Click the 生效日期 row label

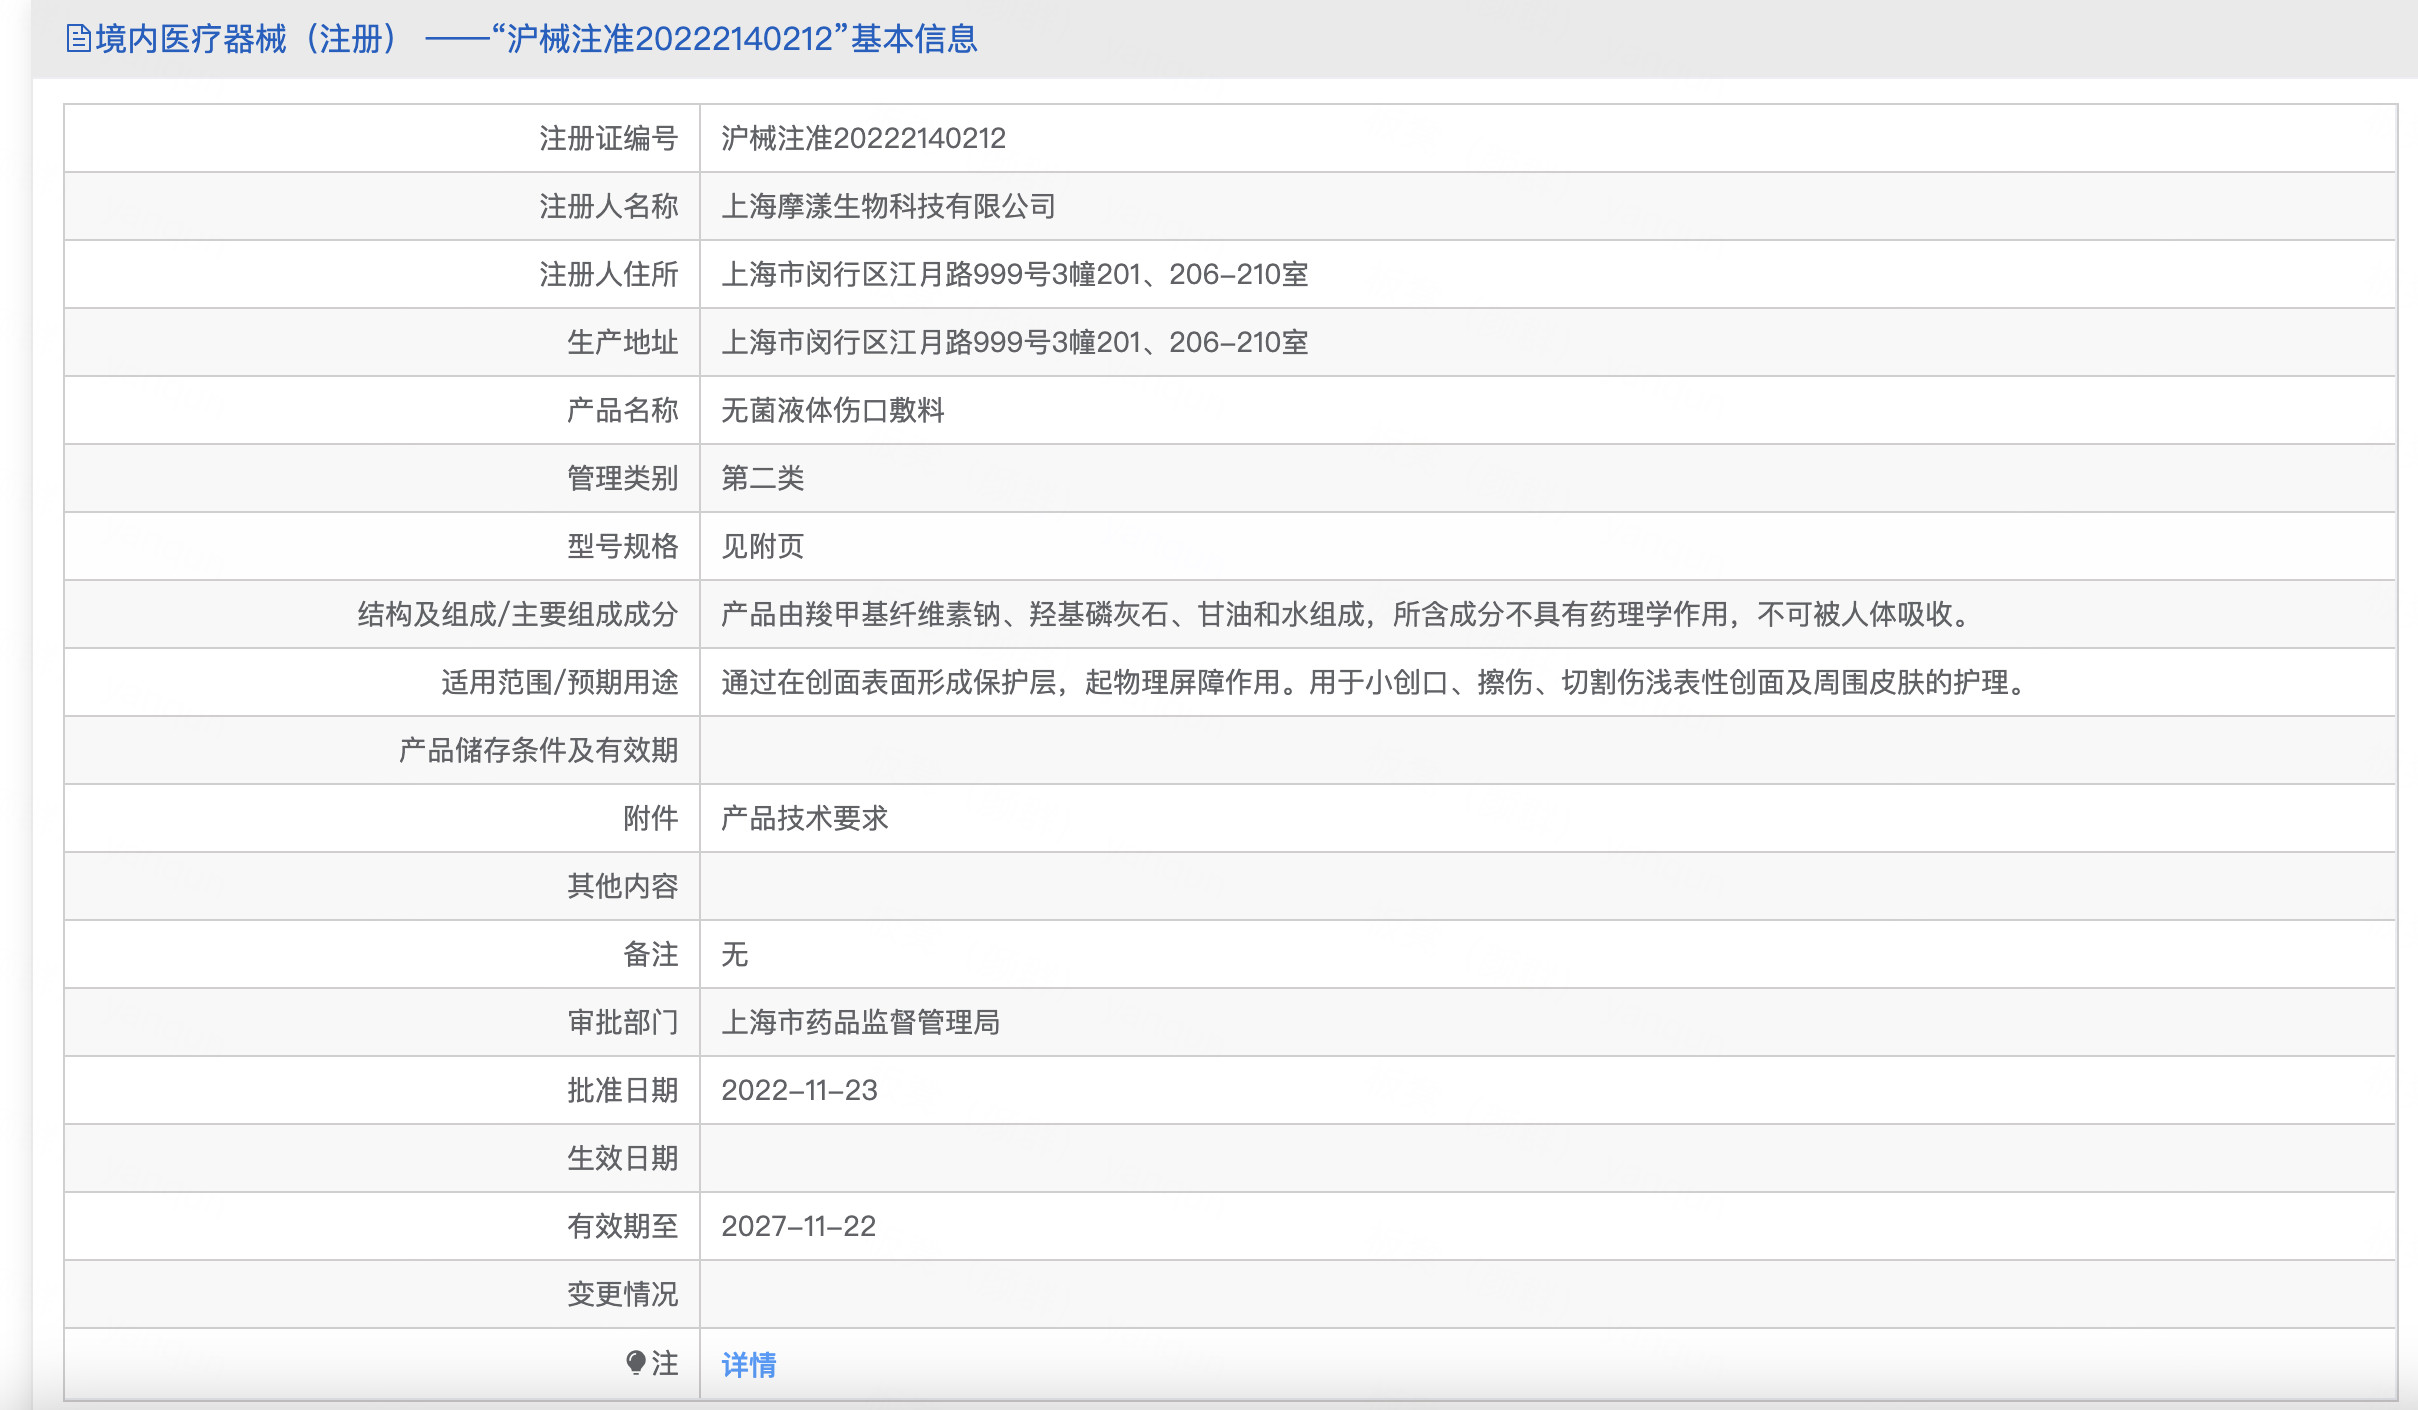pyautogui.click(x=623, y=1158)
